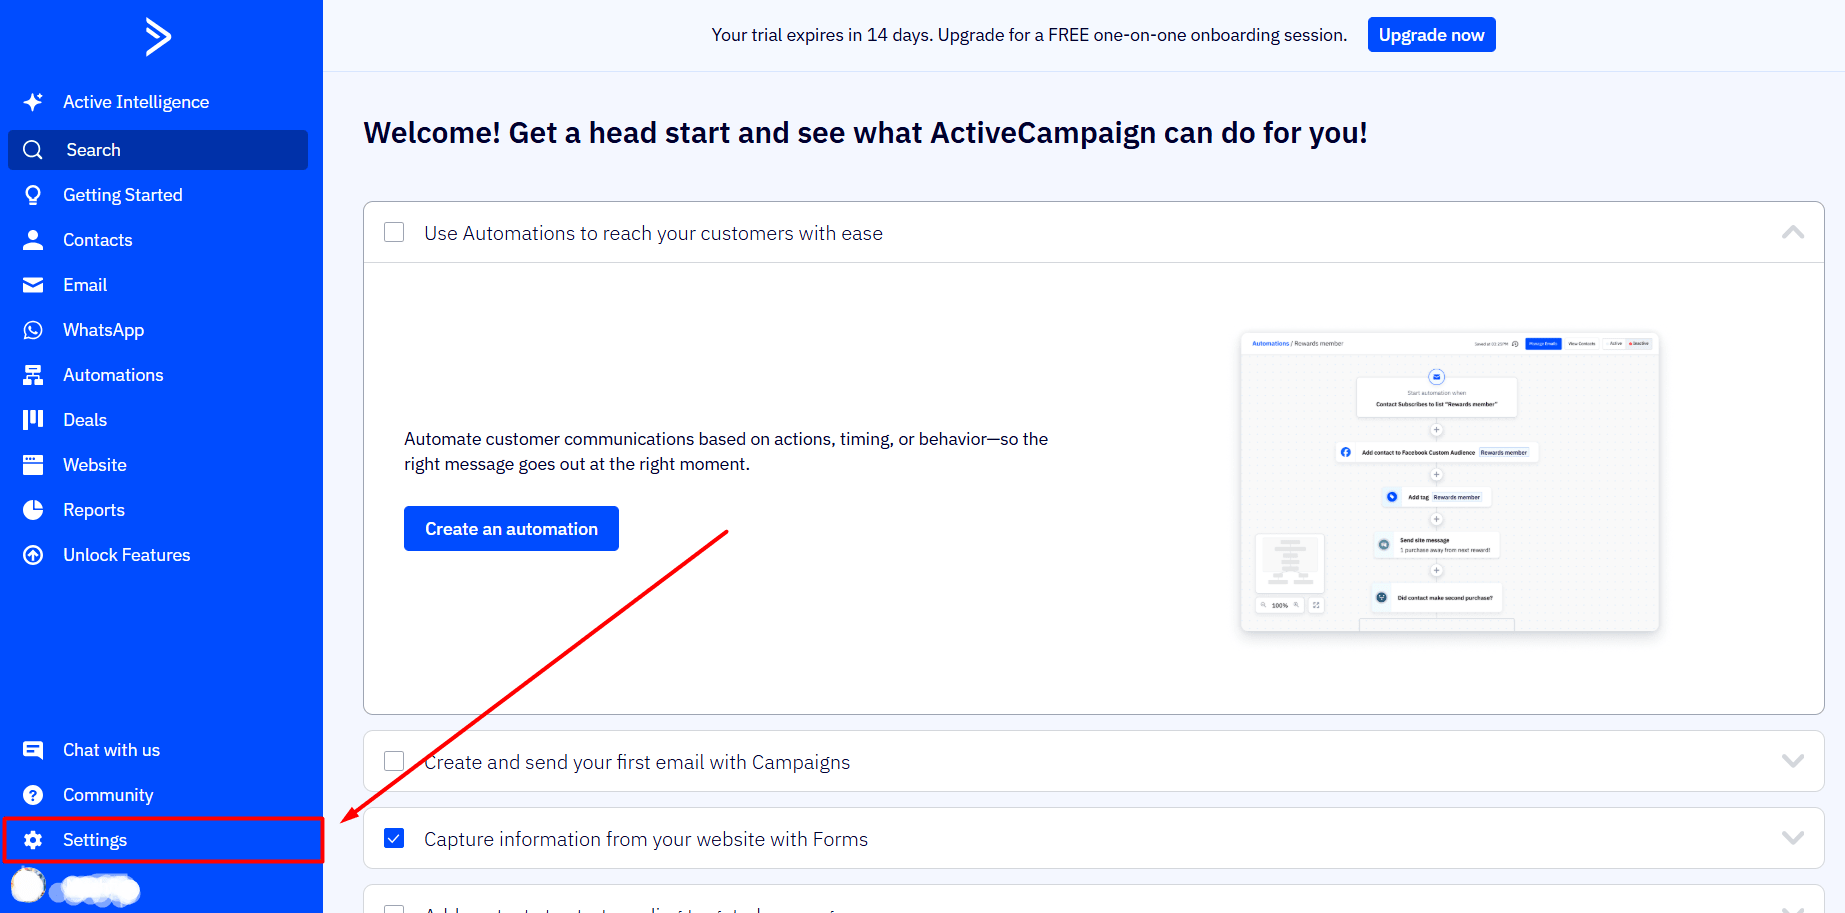
Task: Click the Unlock Features arrow icon
Action: pos(33,555)
